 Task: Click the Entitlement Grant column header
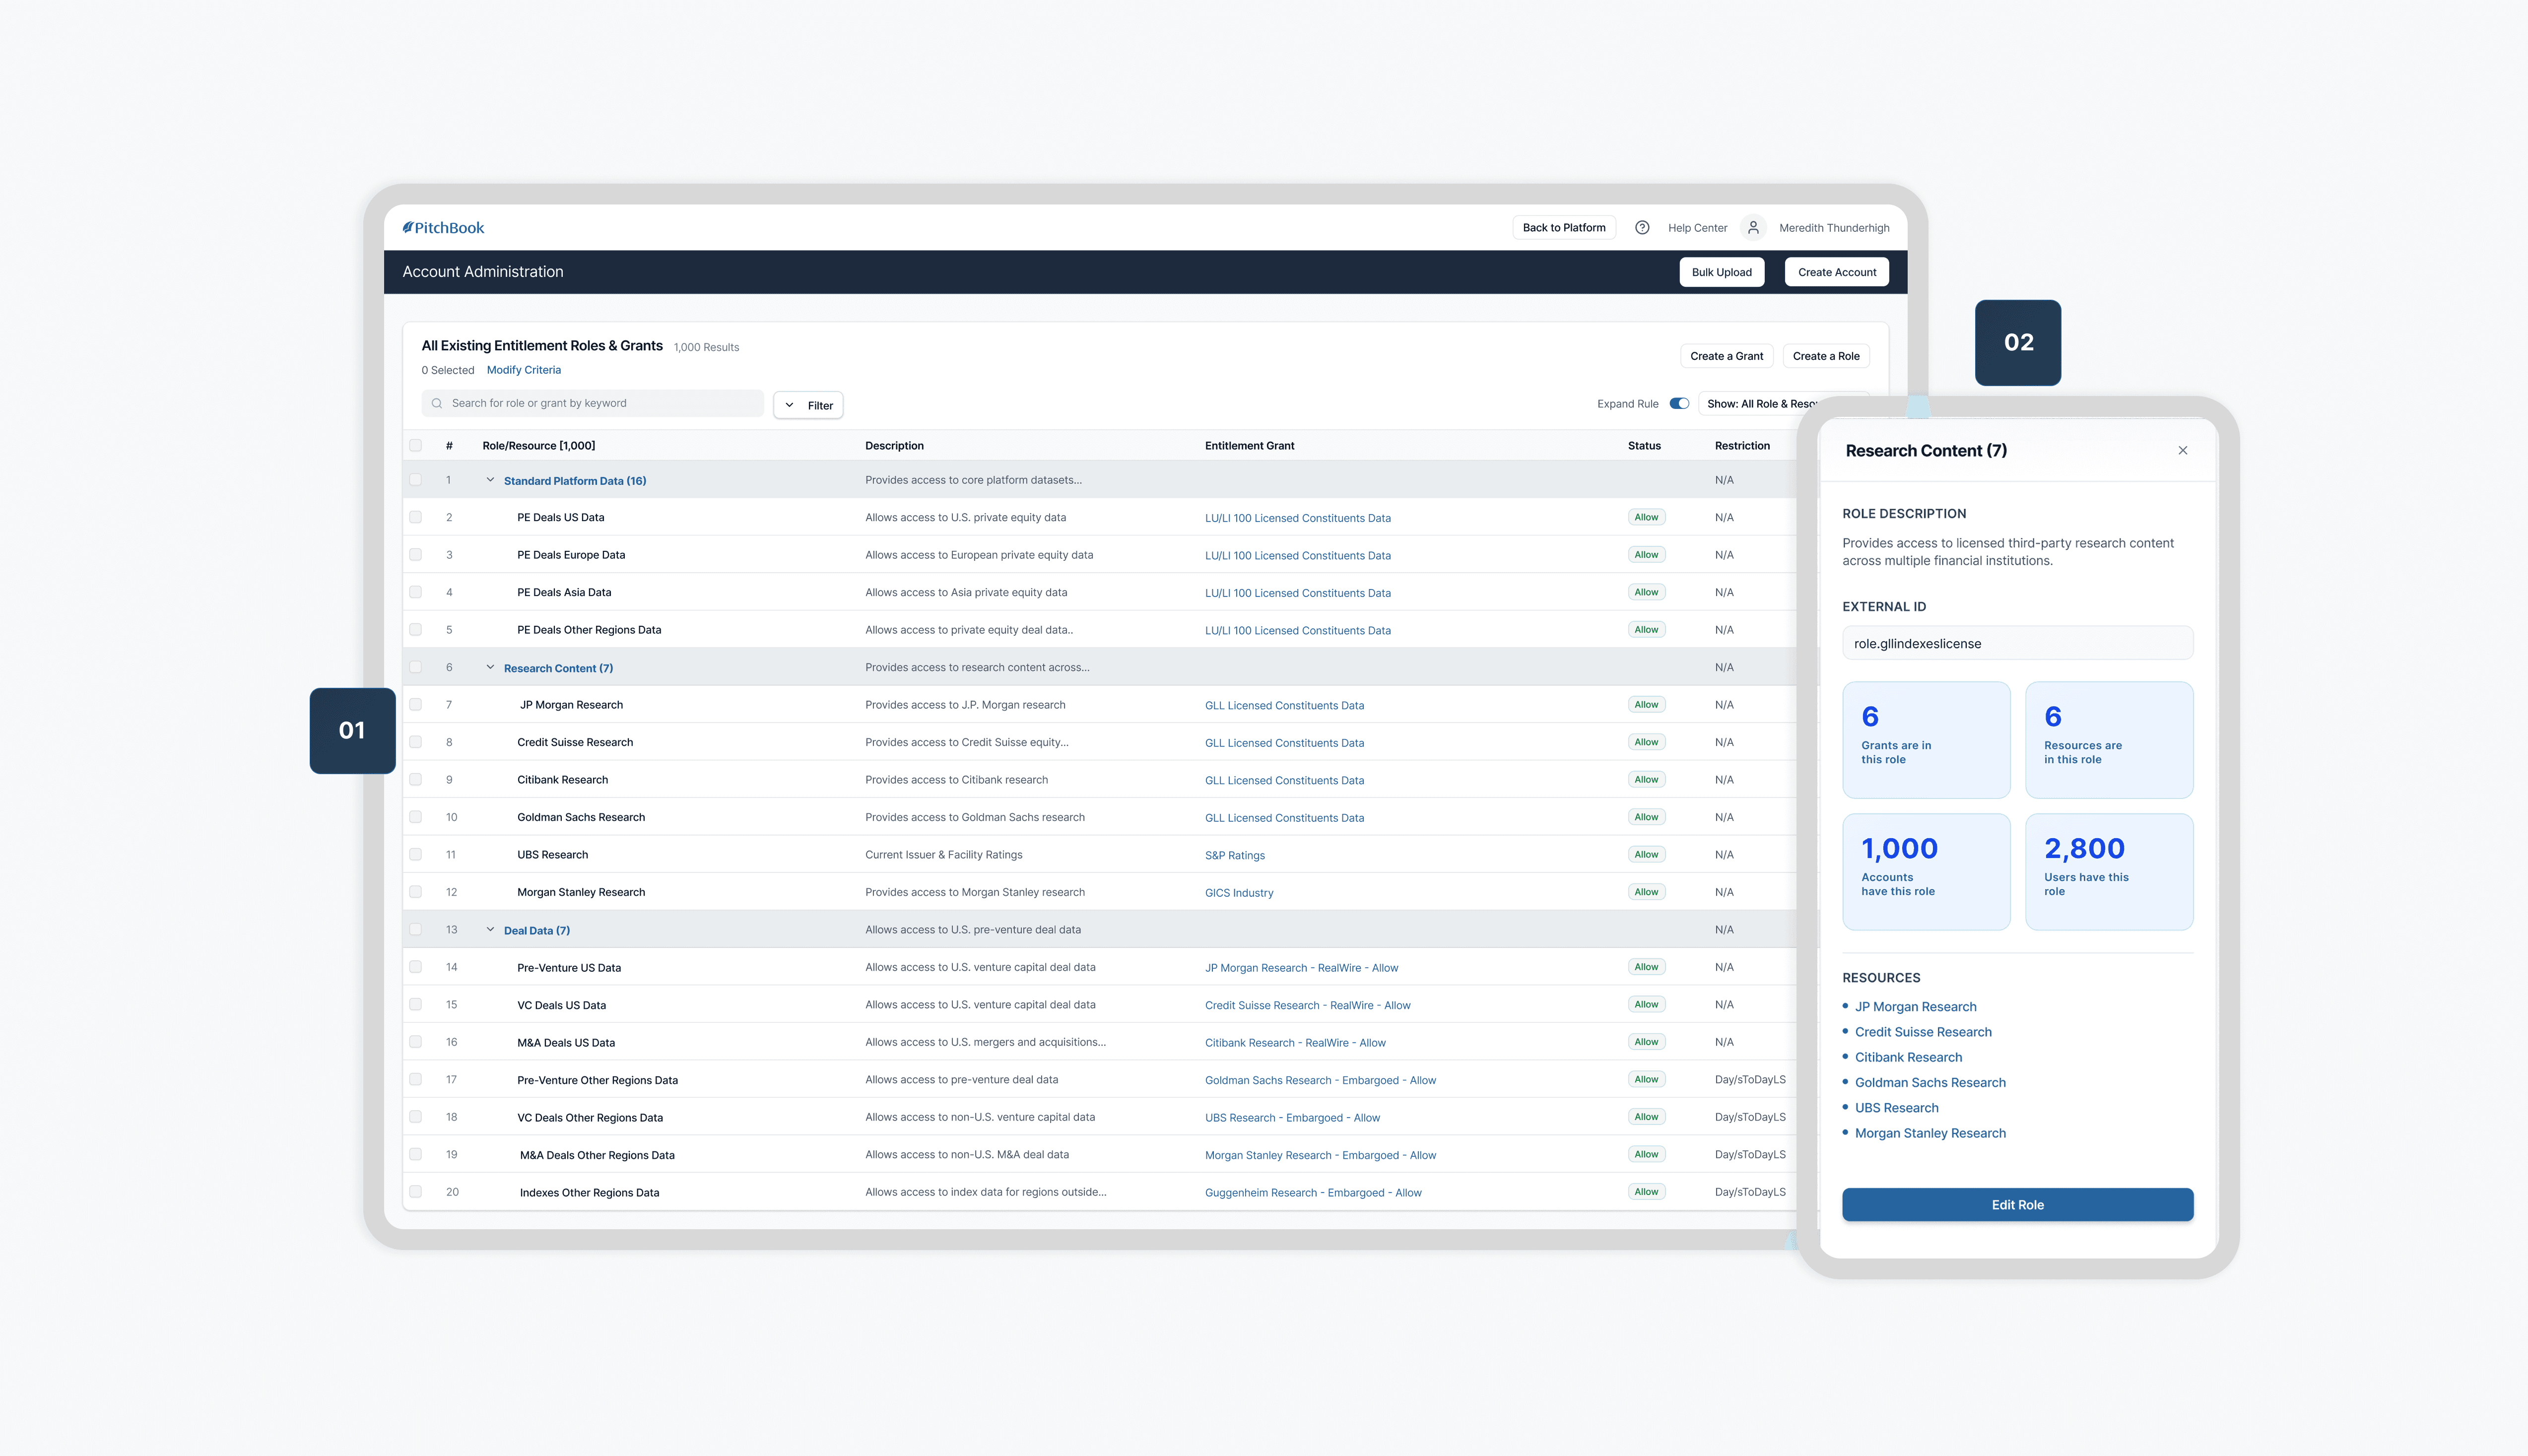pos(1249,446)
